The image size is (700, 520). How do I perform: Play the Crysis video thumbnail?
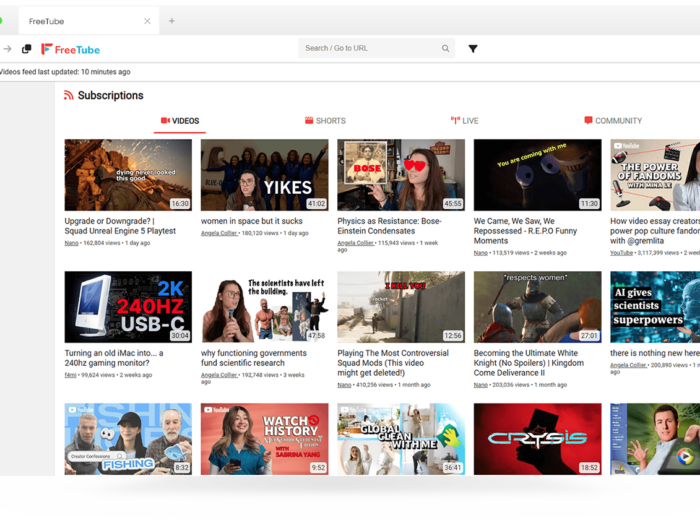pyautogui.click(x=537, y=438)
